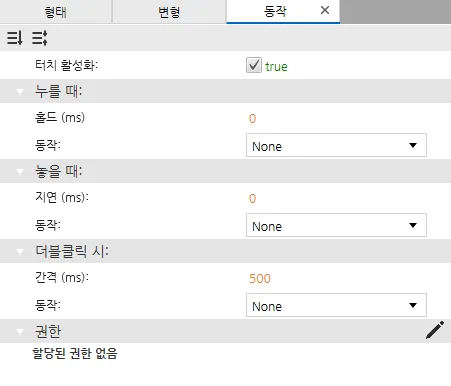Toggle the 터치 활성화 checkbox
The width and height of the screenshot is (451, 386).
[x=254, y=65]
